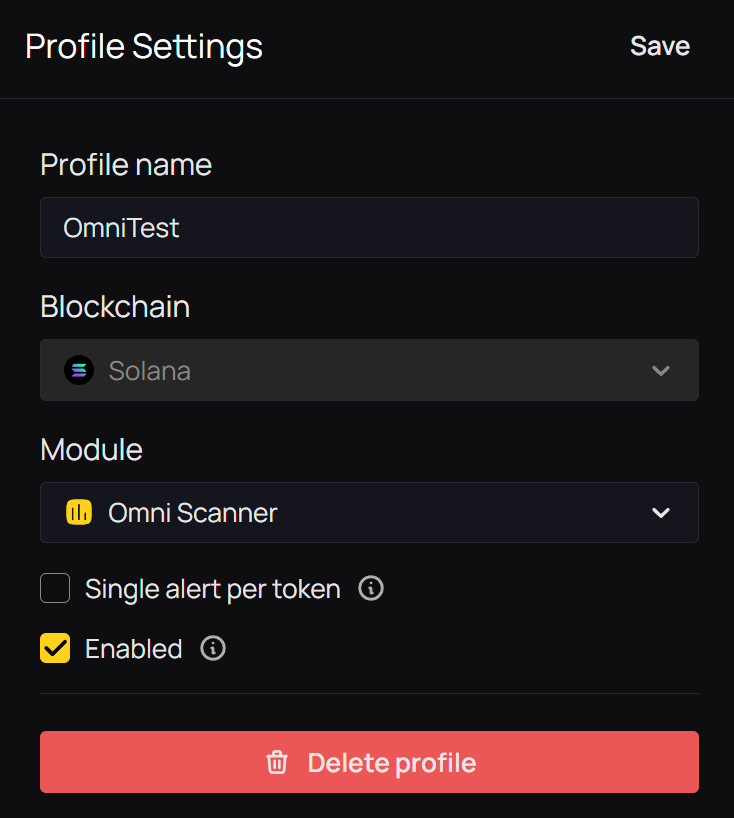Click the Enabled label text
734x818 pixels.
click(x=134, y=649)
